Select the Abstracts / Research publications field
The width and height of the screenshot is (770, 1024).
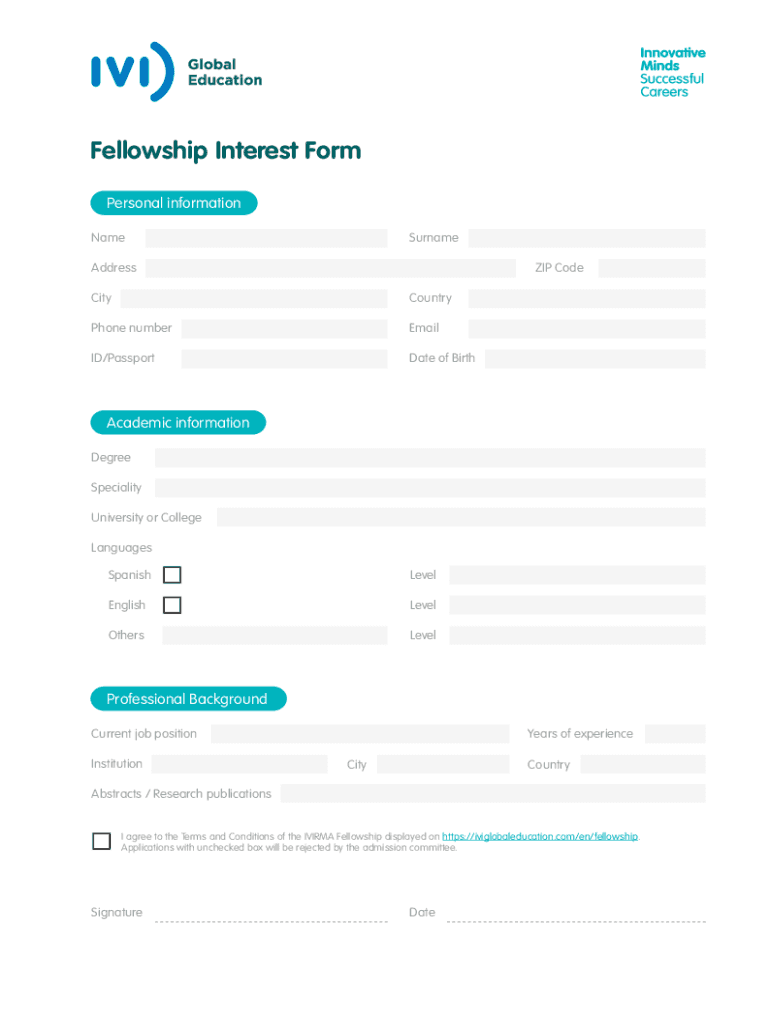492,794
